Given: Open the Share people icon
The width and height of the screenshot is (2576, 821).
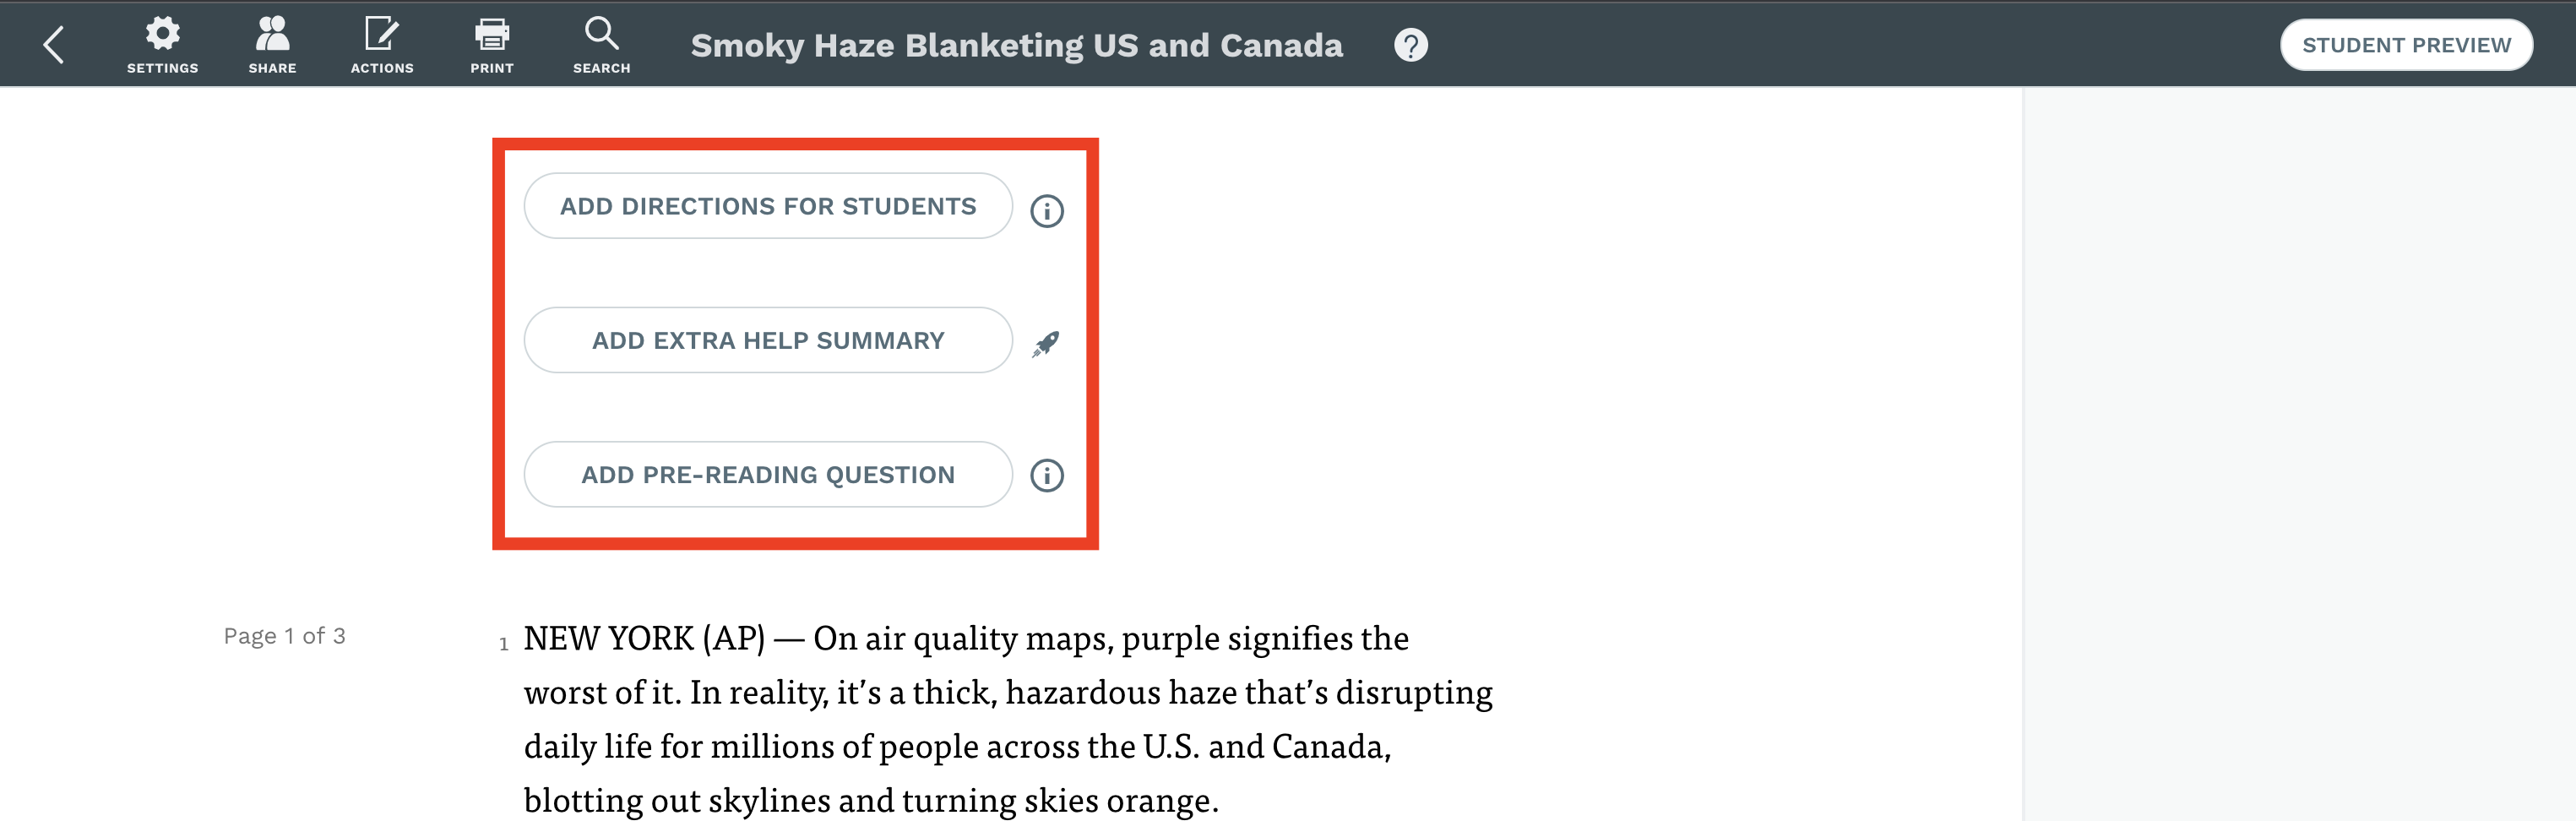Looking at the screenshot, I should click(272, 45).
